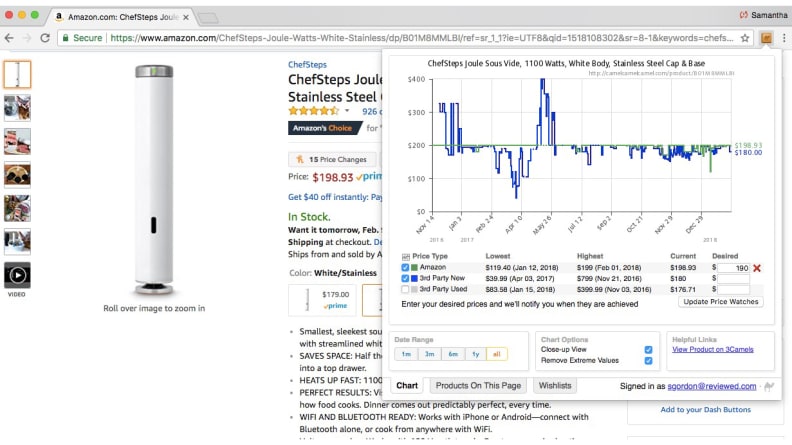Image resolution: width=792 pixels, height=445 pixels.
Task: Click the $119.40 (Jan 12, 2018) lowest price
Action: (522, 268)
